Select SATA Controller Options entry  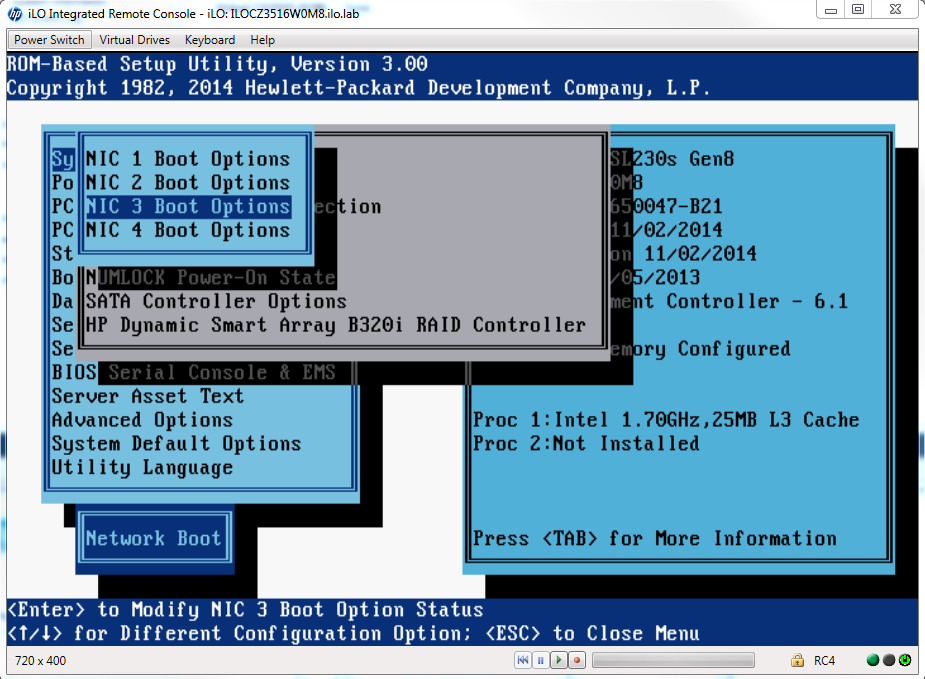click(x=216, y=301)
